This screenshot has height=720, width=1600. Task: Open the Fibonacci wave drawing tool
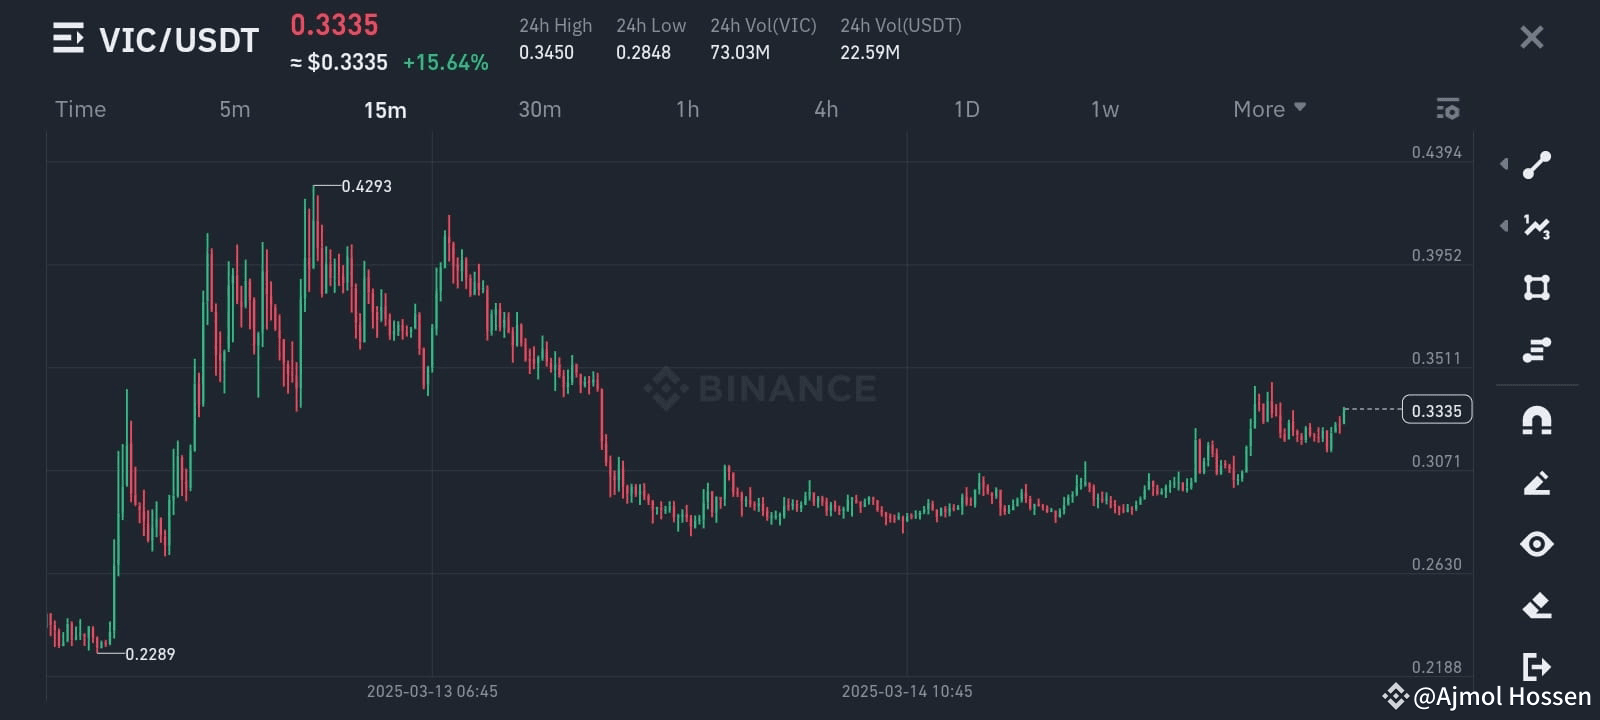(1537, 227)
